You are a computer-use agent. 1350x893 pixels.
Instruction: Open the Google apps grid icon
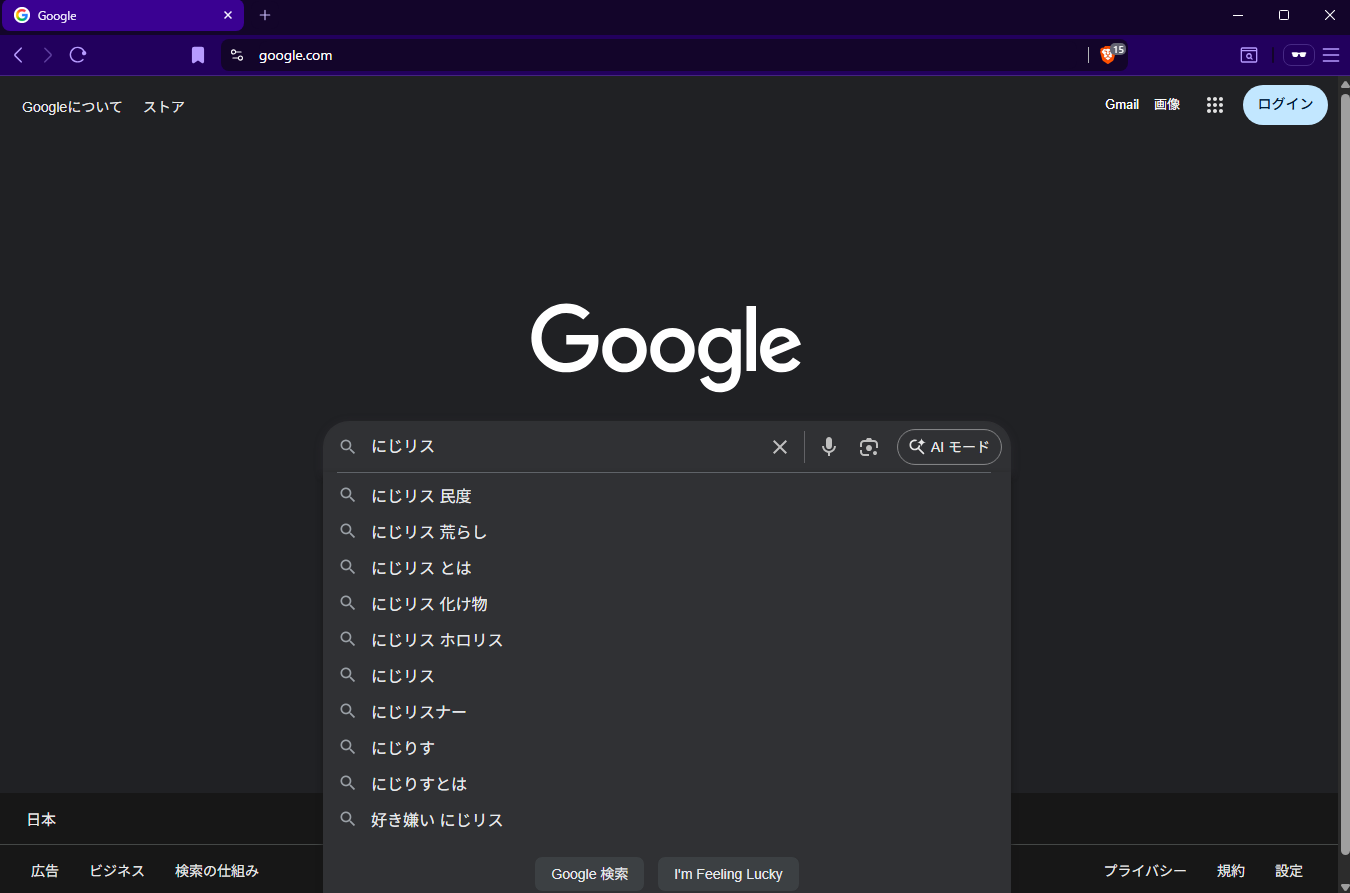click(x=1215, y=105)
